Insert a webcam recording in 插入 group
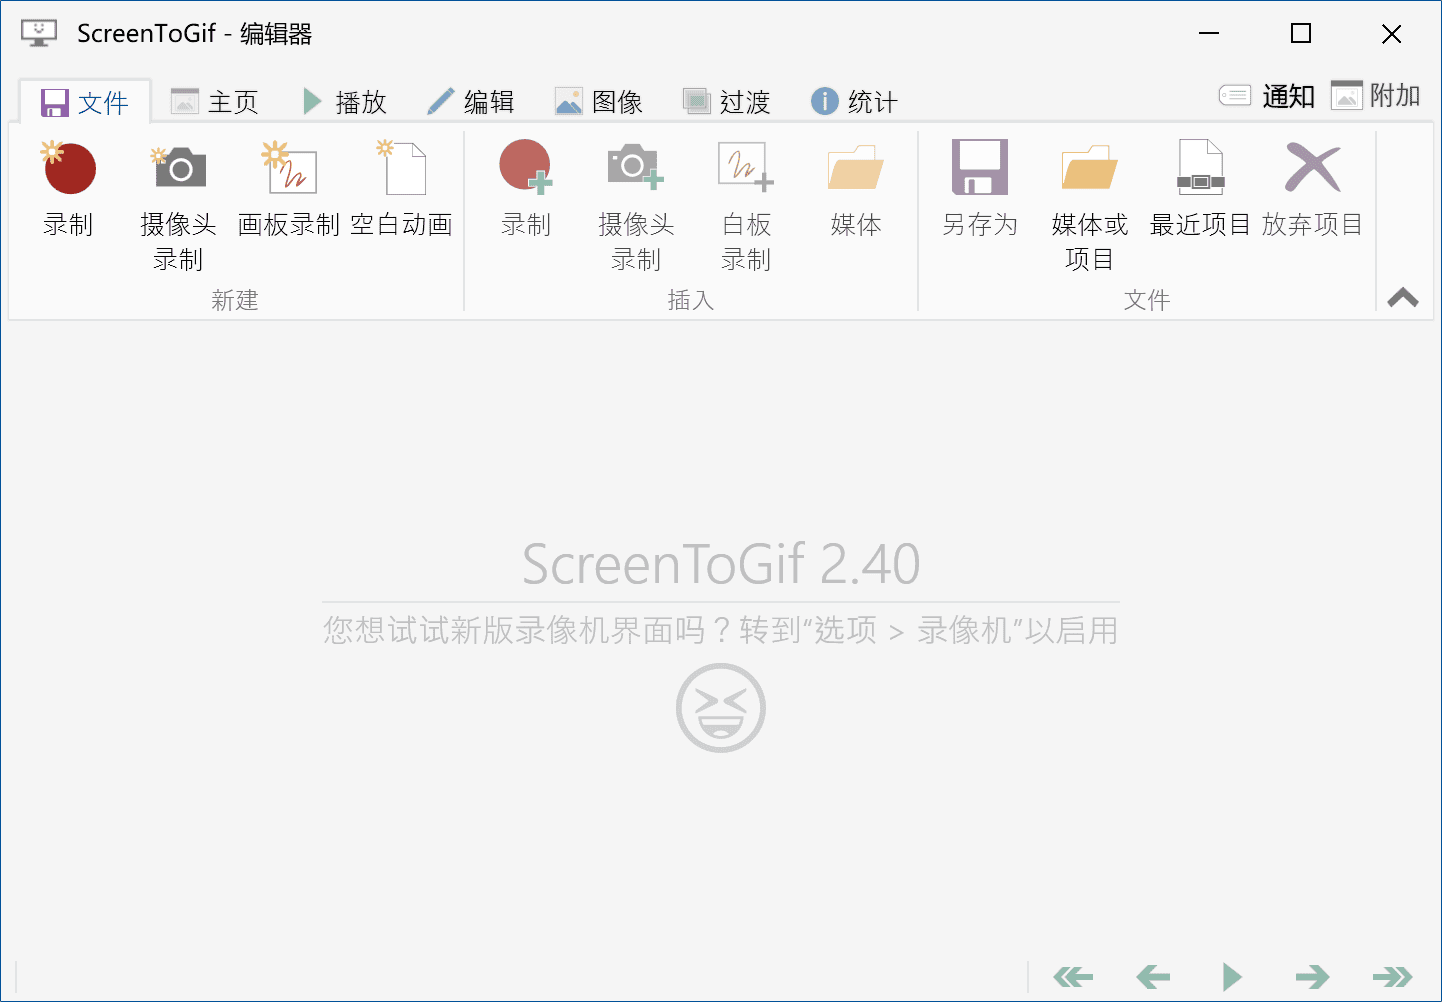Viewport: 1442px width, 1002px height. click(636, 206)
